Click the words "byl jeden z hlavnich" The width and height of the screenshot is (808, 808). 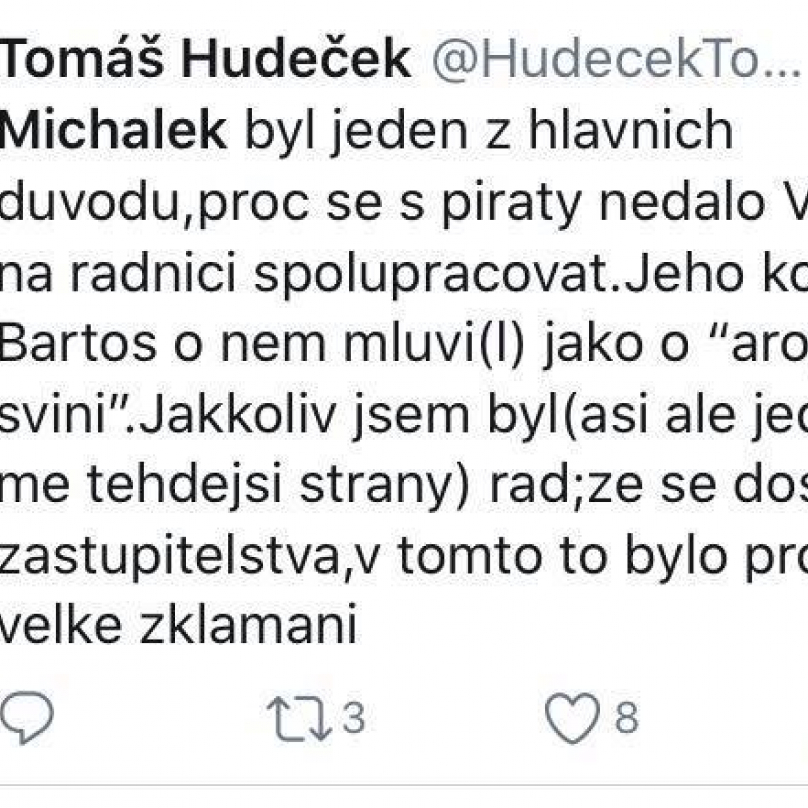(488, 132)
